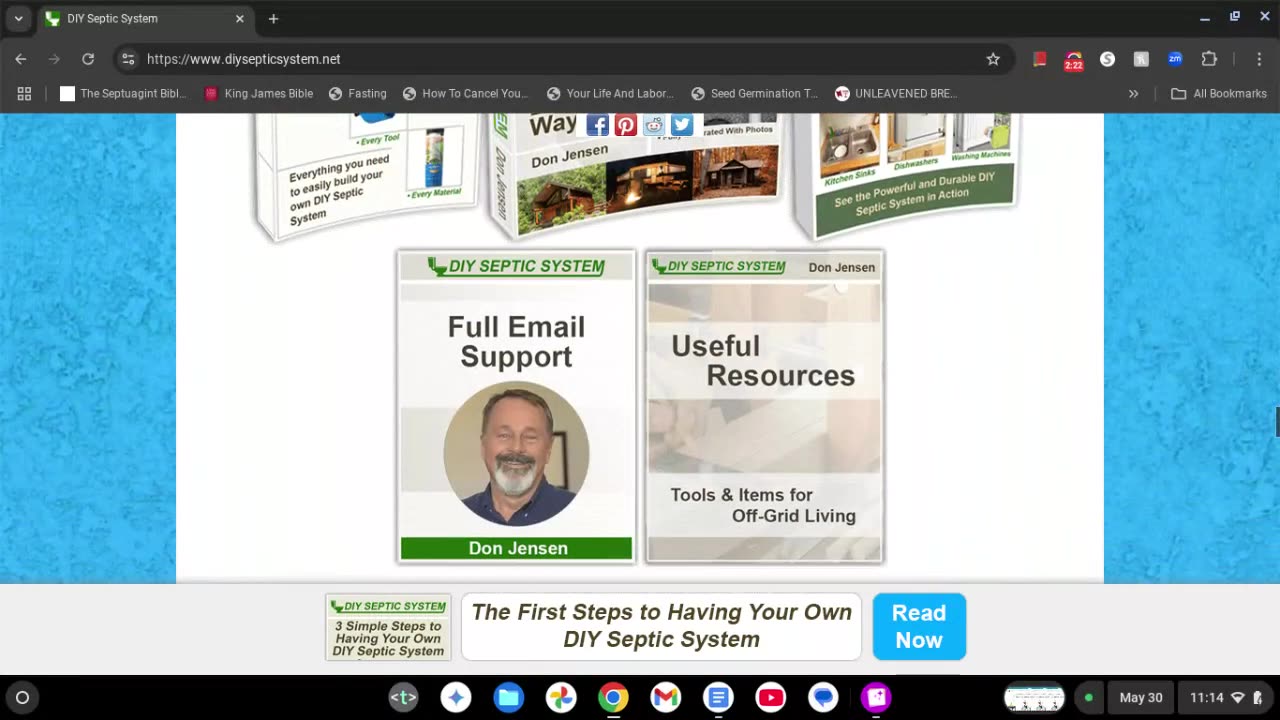Open Chrome three-dot menu

(x=1258, y=59)
